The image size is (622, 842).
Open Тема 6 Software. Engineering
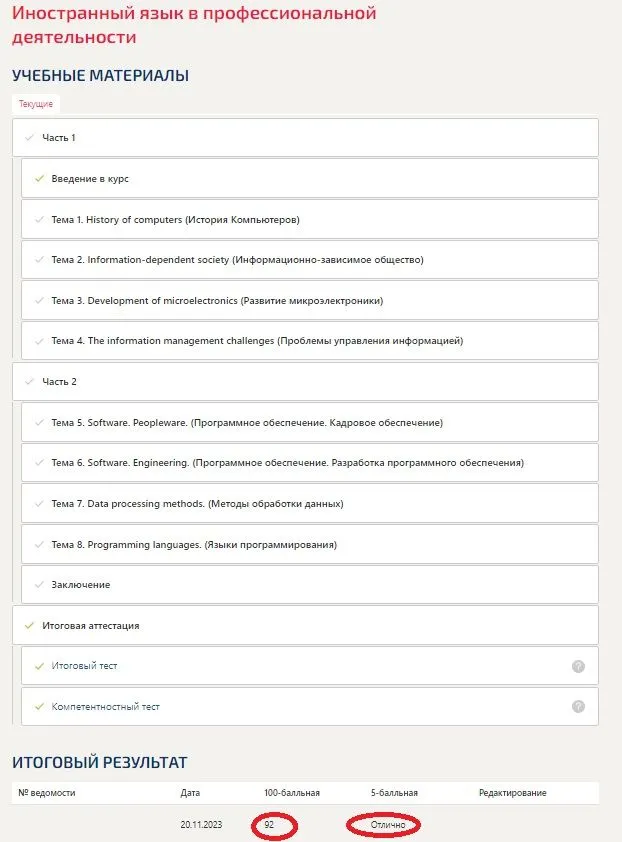click(x=287, y=463)
